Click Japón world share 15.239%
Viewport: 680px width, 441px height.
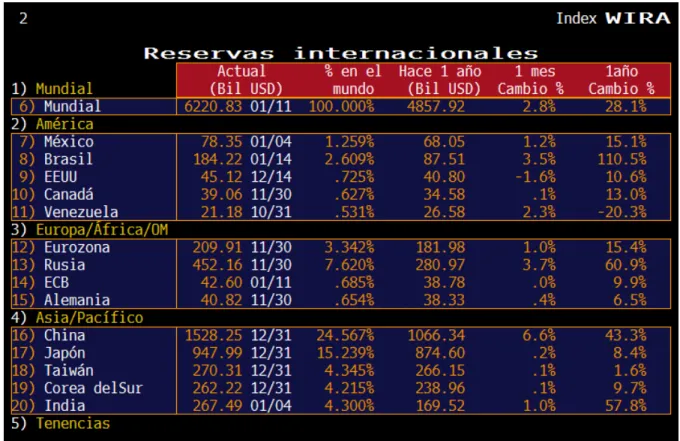click(345, 353)
